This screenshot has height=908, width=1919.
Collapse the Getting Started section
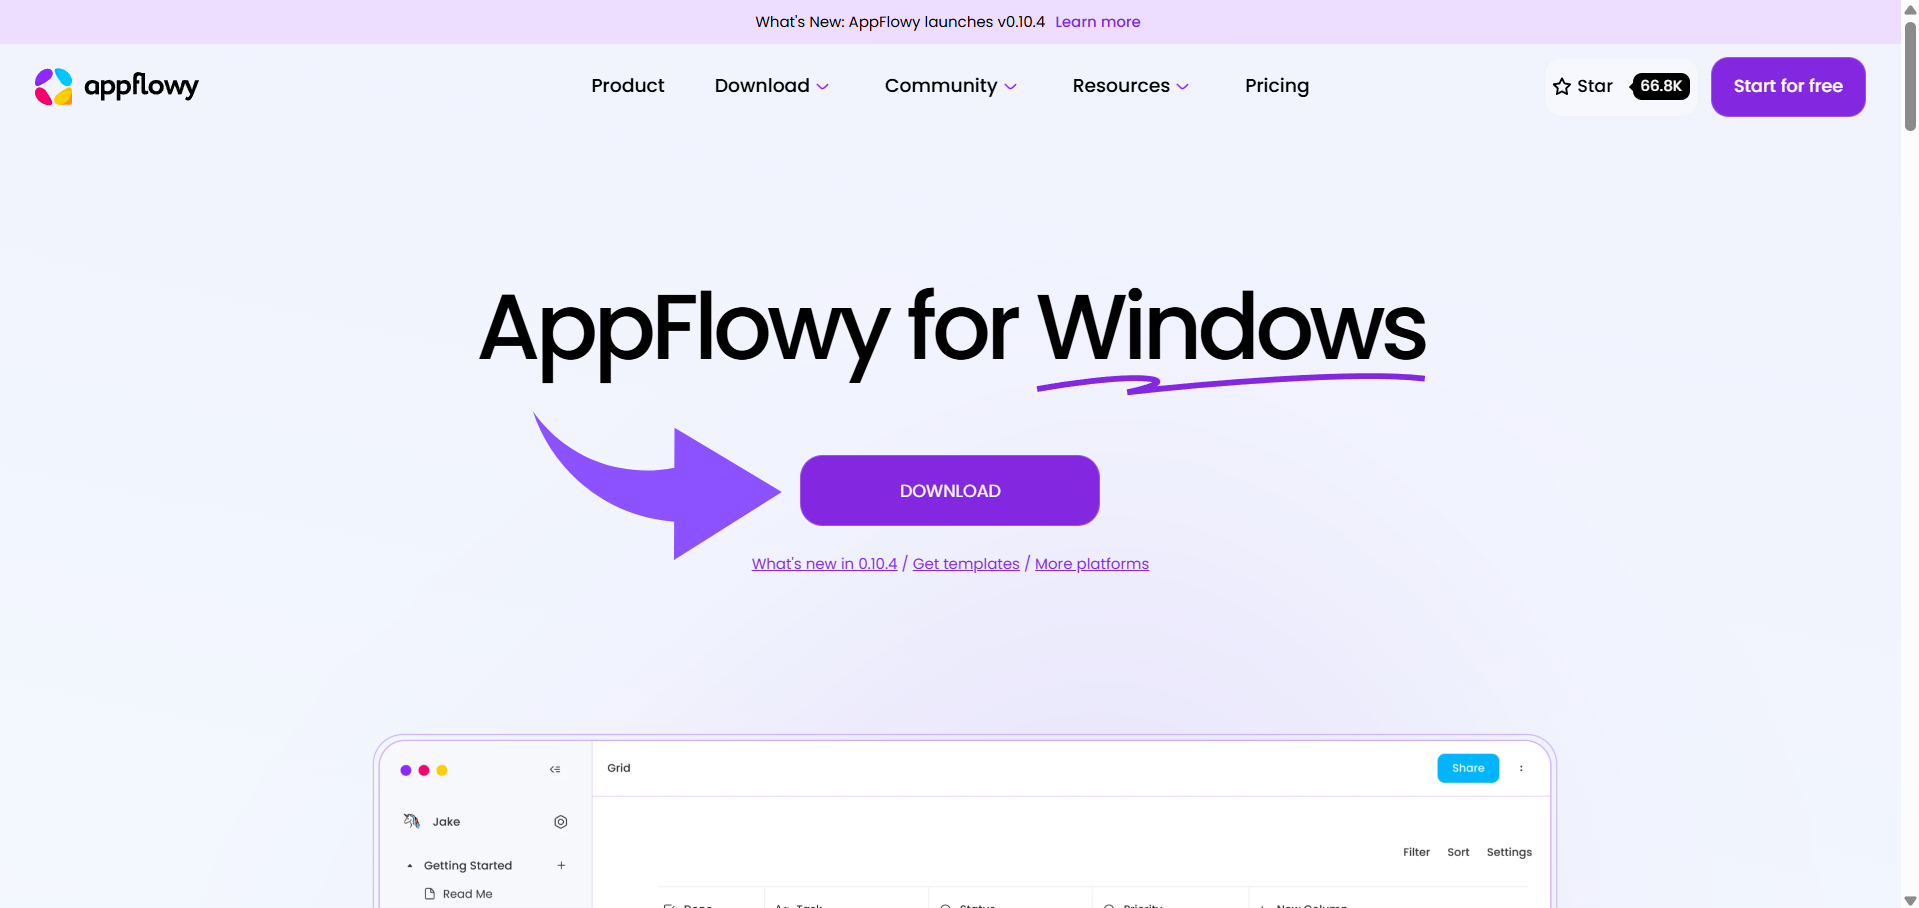coord(408,865)
